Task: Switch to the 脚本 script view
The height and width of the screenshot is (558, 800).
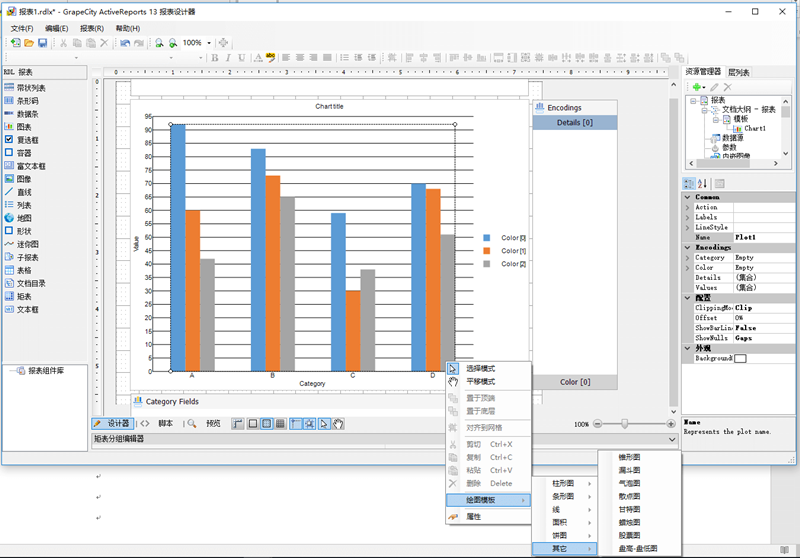Action: click(166, 424)
